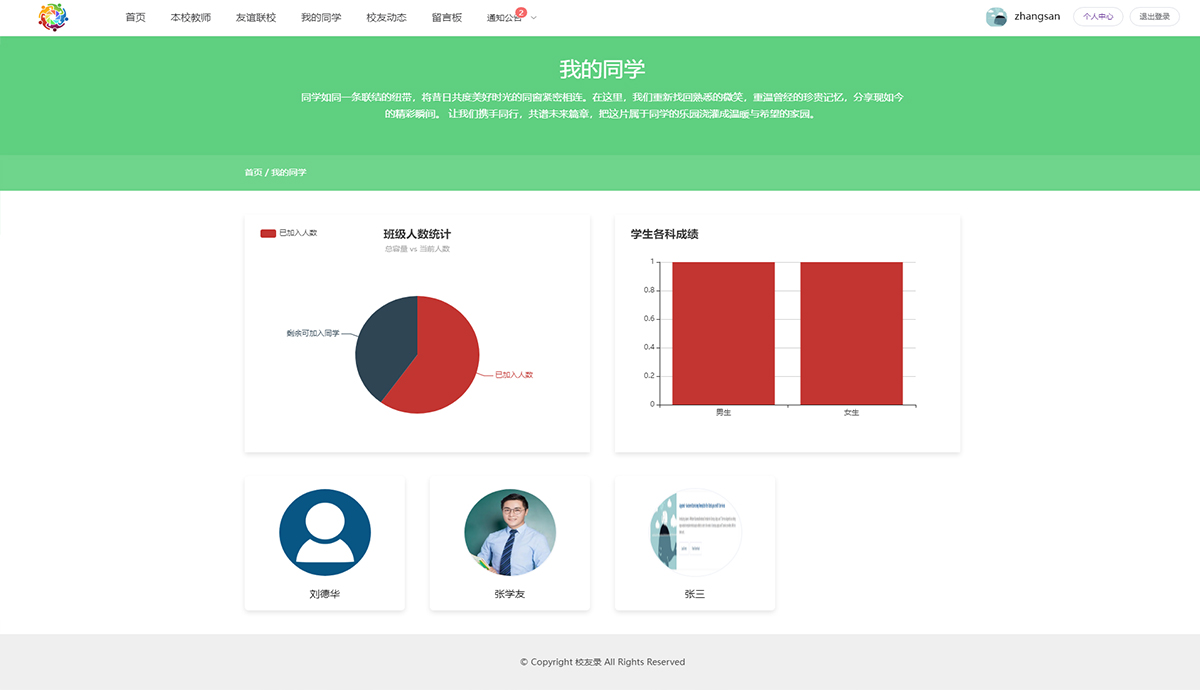Click the 女生 bar in the chart

pos(851,333)
